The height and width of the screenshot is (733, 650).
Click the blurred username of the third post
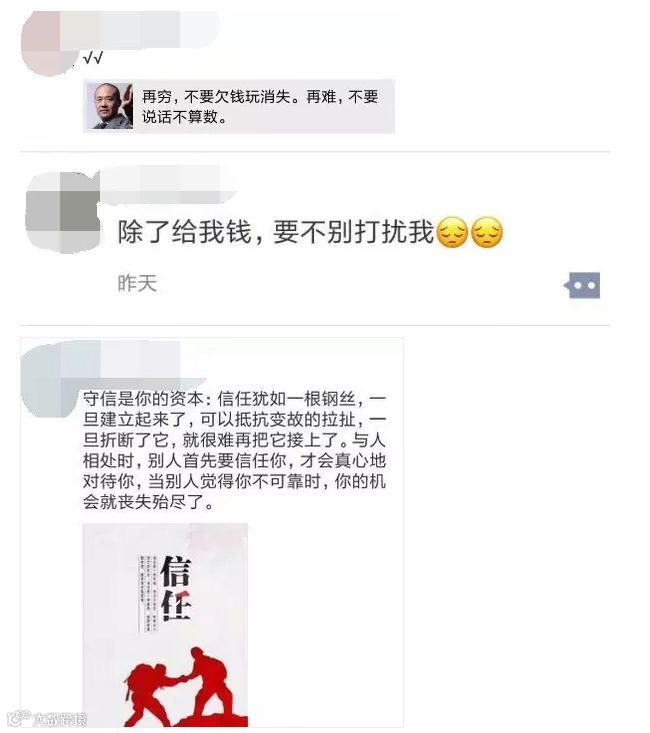coord(140,360)
